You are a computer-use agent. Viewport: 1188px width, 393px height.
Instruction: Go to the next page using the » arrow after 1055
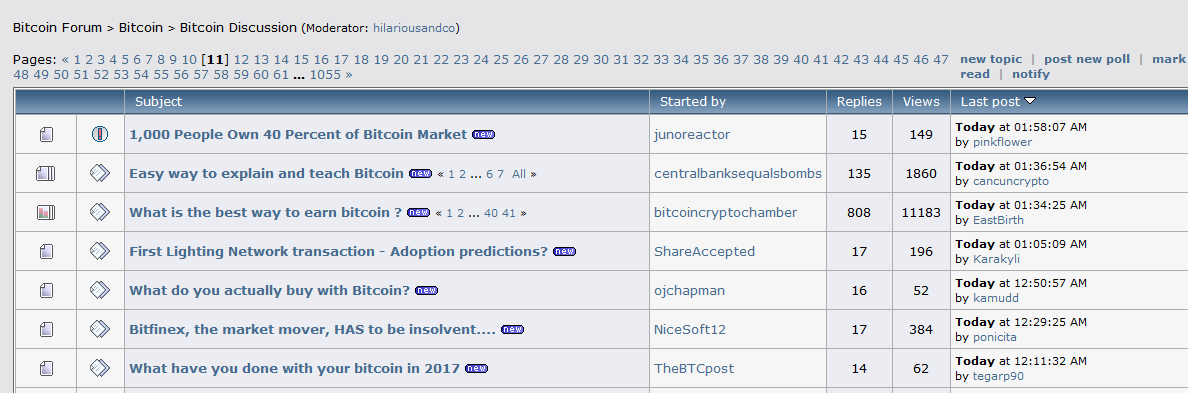click(349, 74)
